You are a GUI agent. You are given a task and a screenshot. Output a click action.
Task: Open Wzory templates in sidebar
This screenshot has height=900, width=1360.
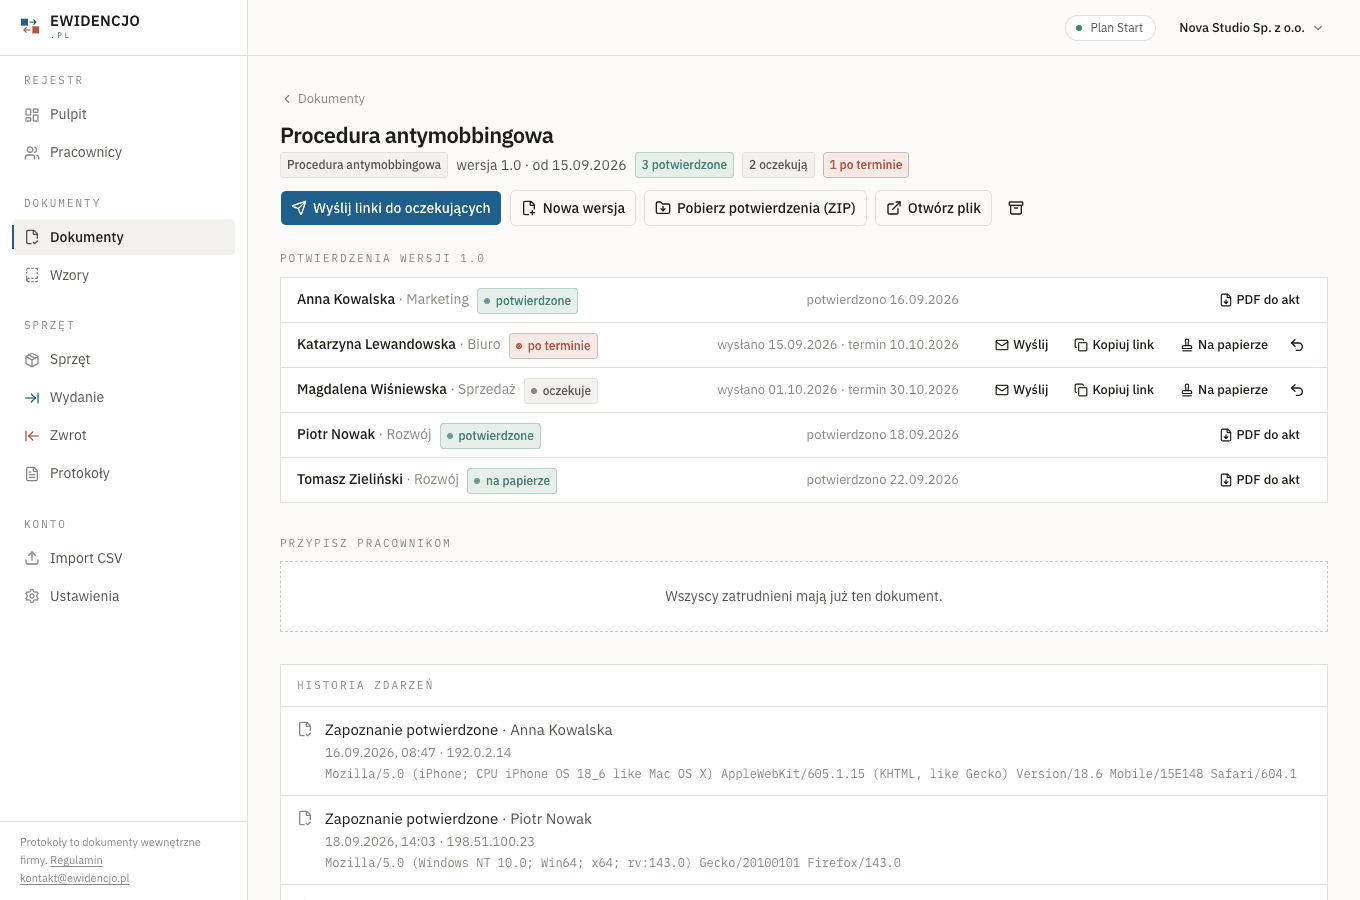(123, 275)
